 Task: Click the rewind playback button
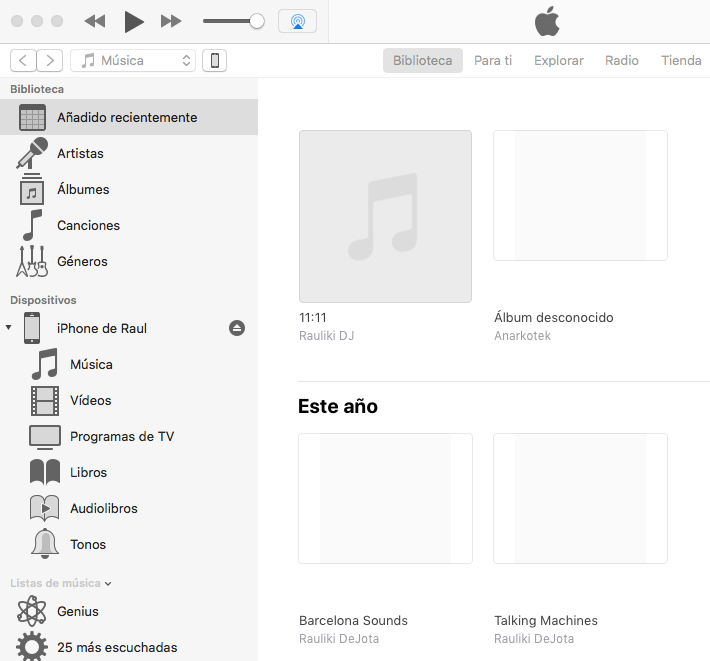tap(95, 21)
